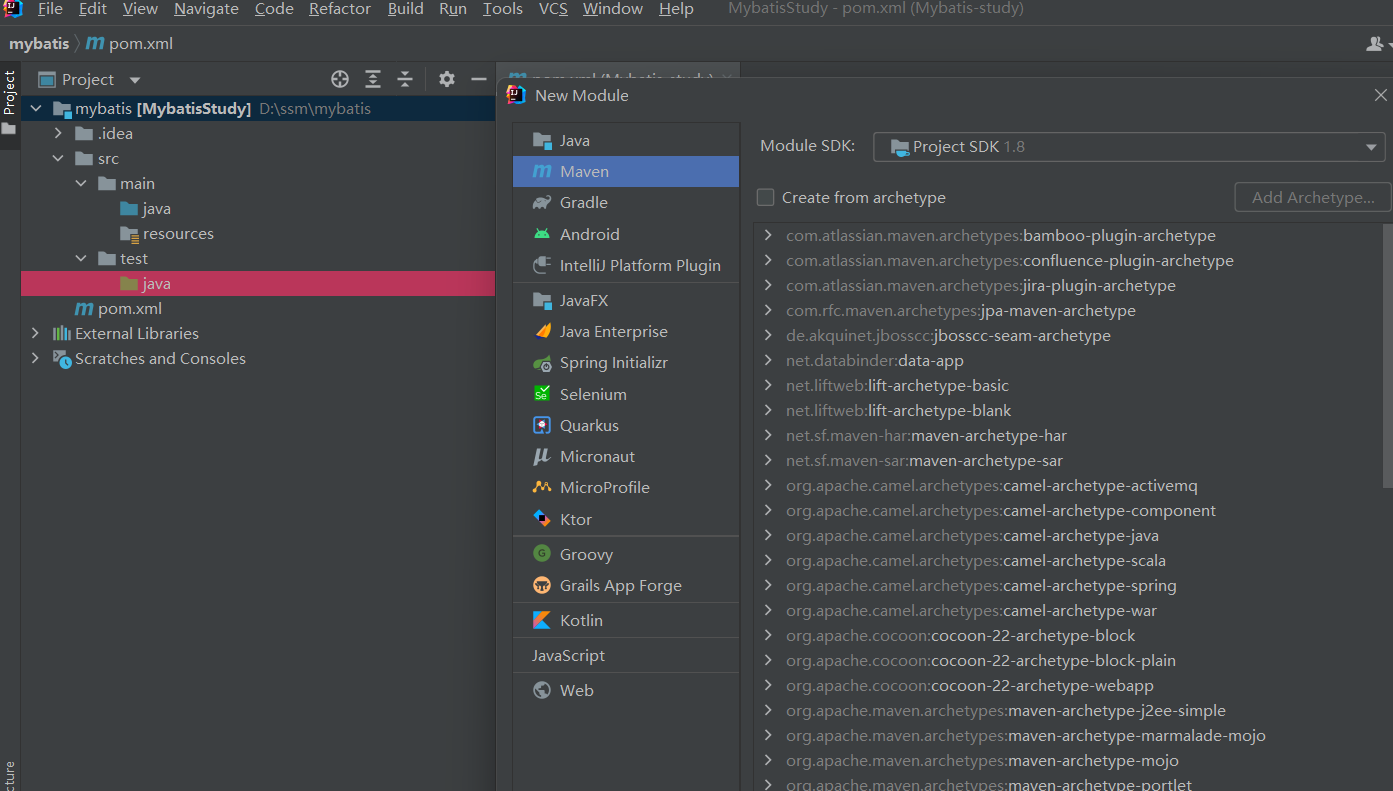
Task: Select pom.xml file in project tree
Action: [130, 309]
